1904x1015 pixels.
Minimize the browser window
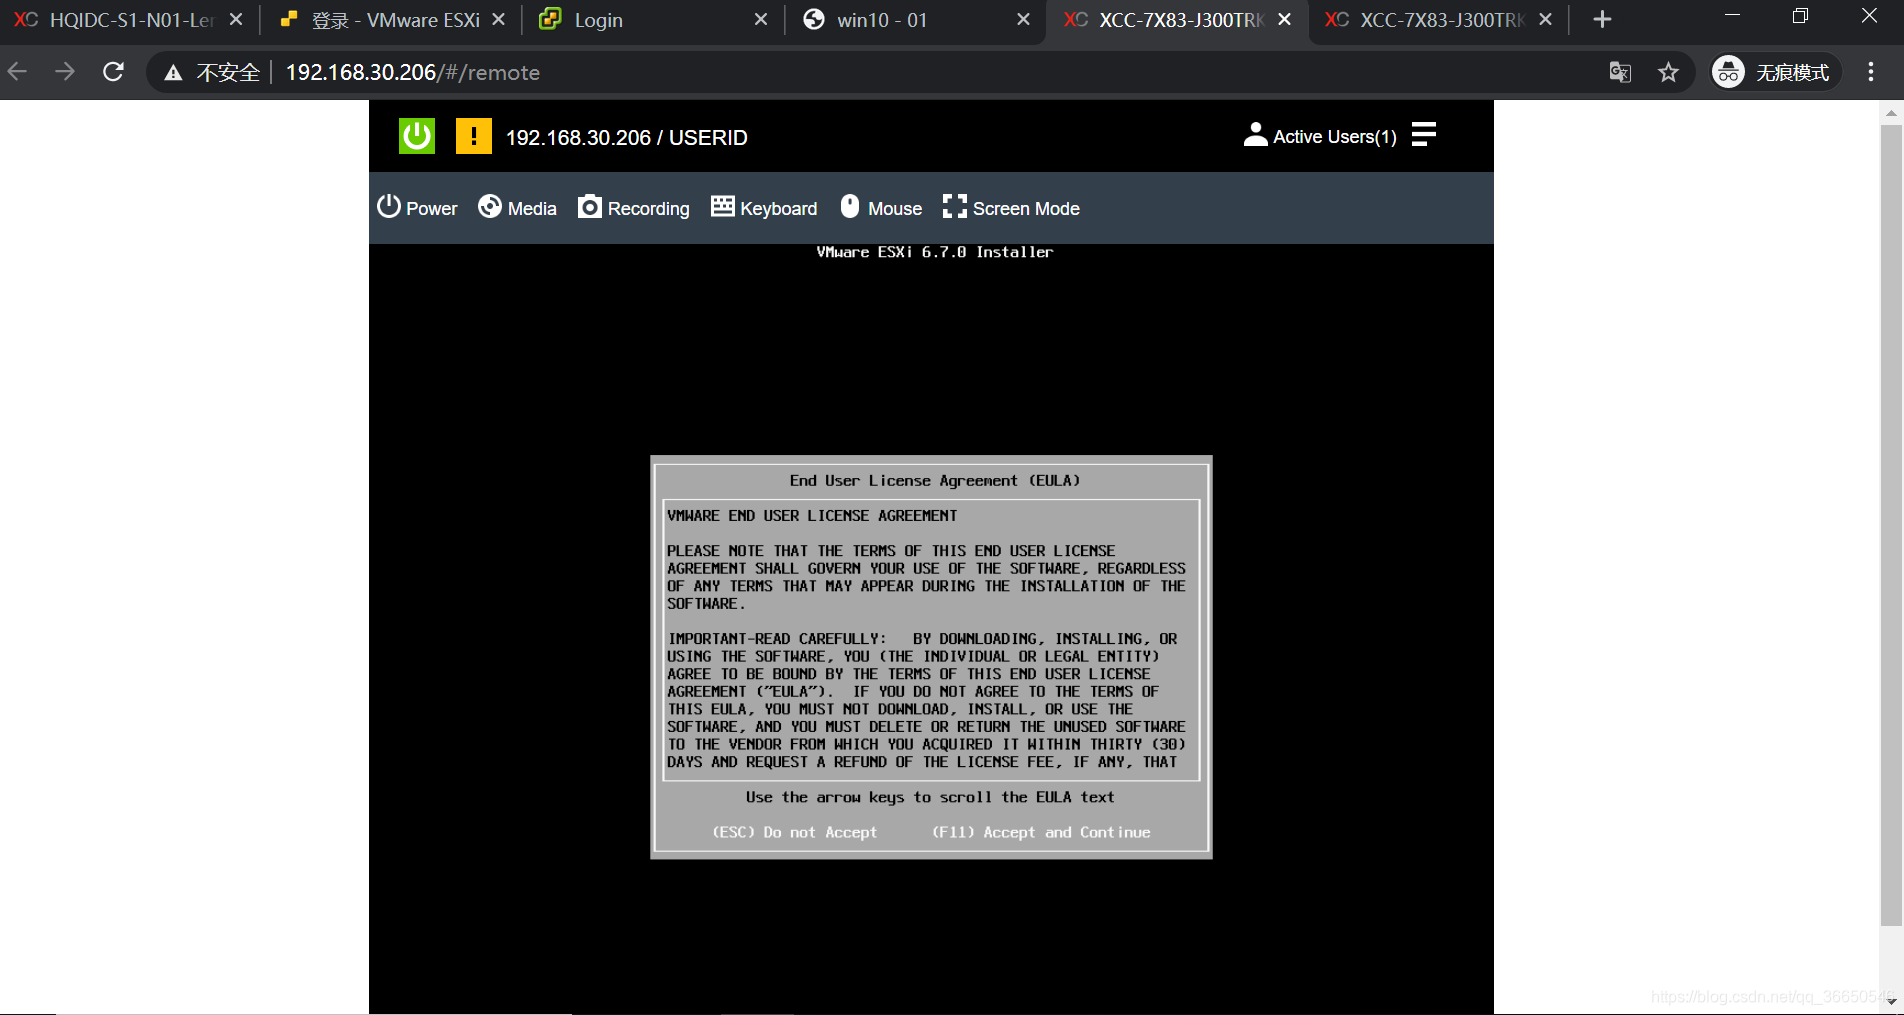tap(1733, 16)
